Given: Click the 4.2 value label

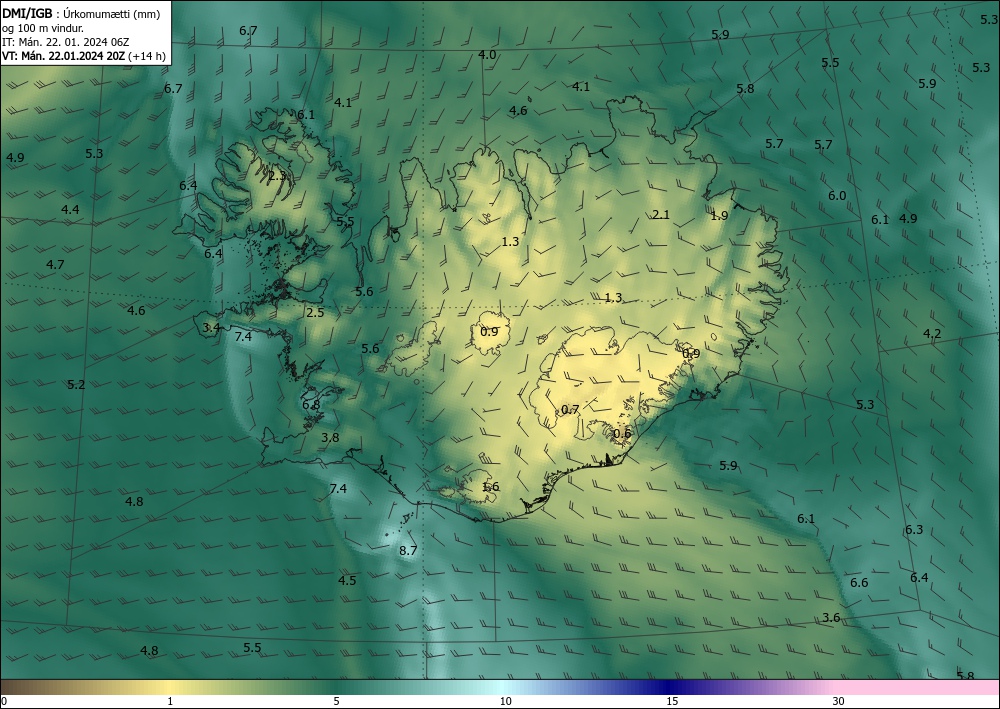Looking at the screenshot, I should click(932, 333).
